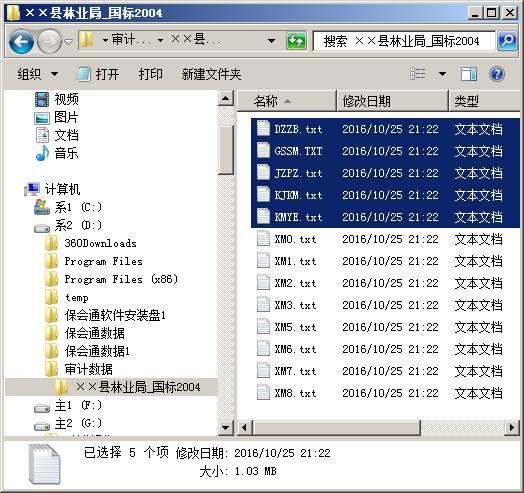Open the Program Files folder in tree
The width and height of the screenshot is (524, 493).
tap(94, 261)
